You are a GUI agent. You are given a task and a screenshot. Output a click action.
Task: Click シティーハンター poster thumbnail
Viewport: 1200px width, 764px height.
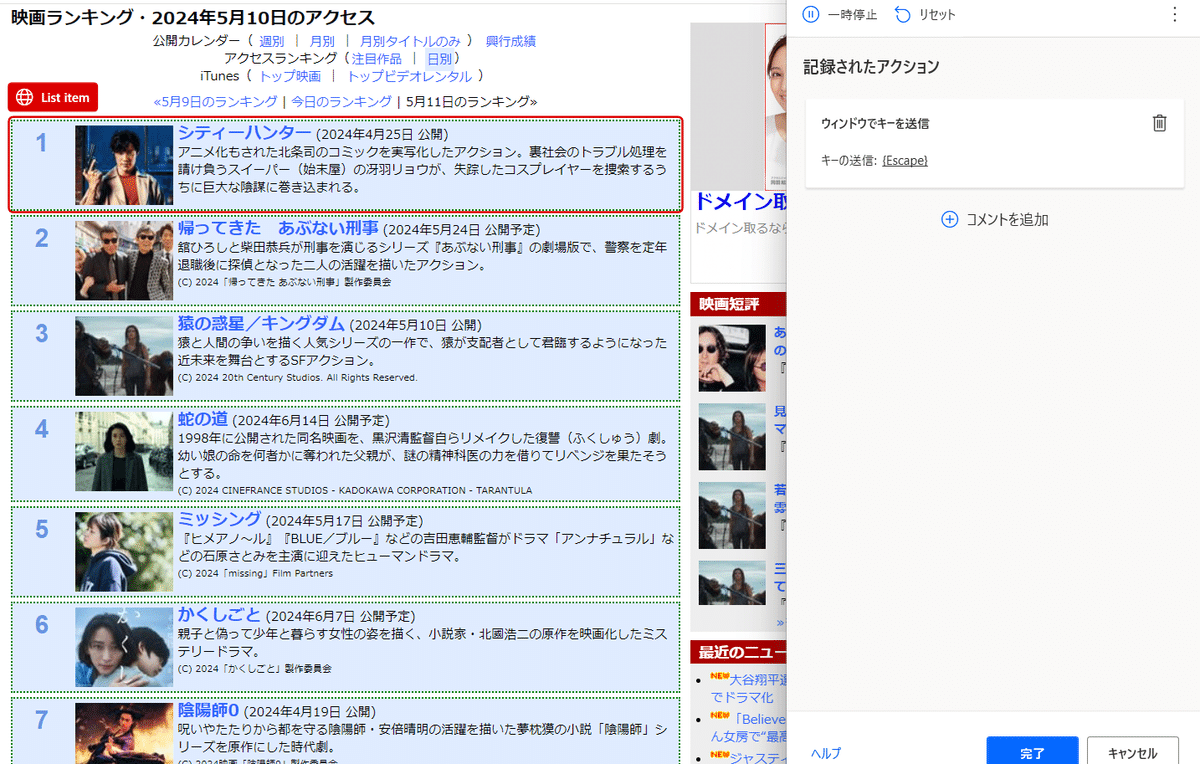[124, 165]
